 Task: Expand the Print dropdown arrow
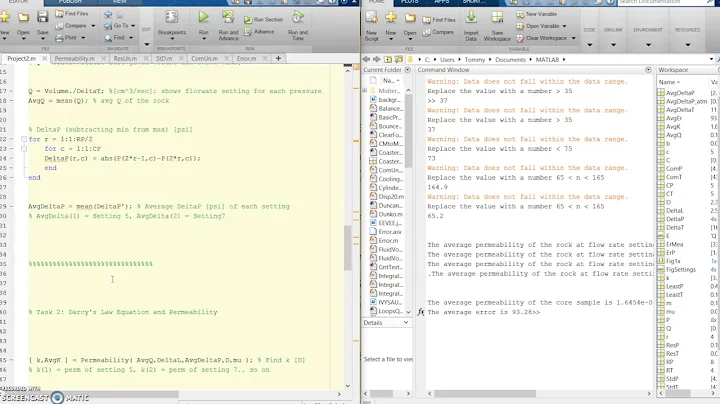point(83,38)
